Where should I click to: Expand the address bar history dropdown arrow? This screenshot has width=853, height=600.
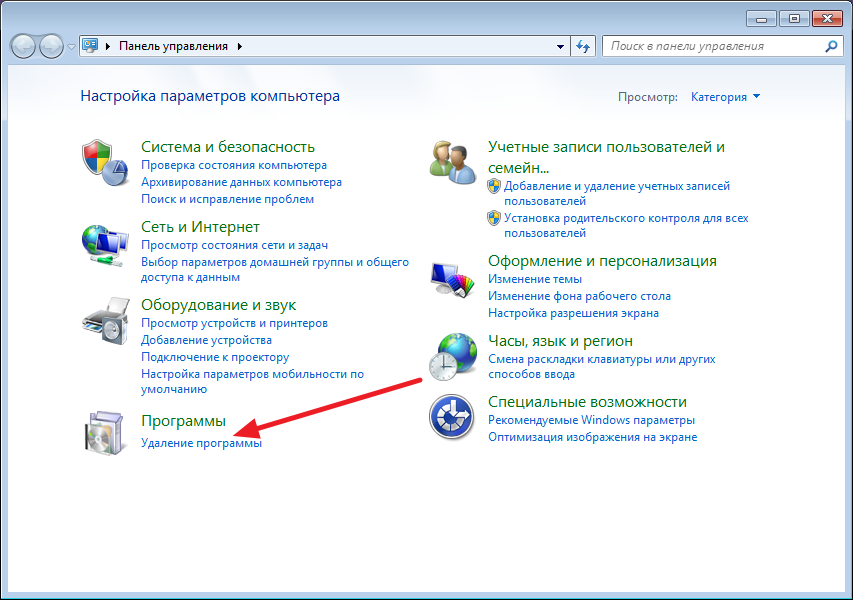561,46
